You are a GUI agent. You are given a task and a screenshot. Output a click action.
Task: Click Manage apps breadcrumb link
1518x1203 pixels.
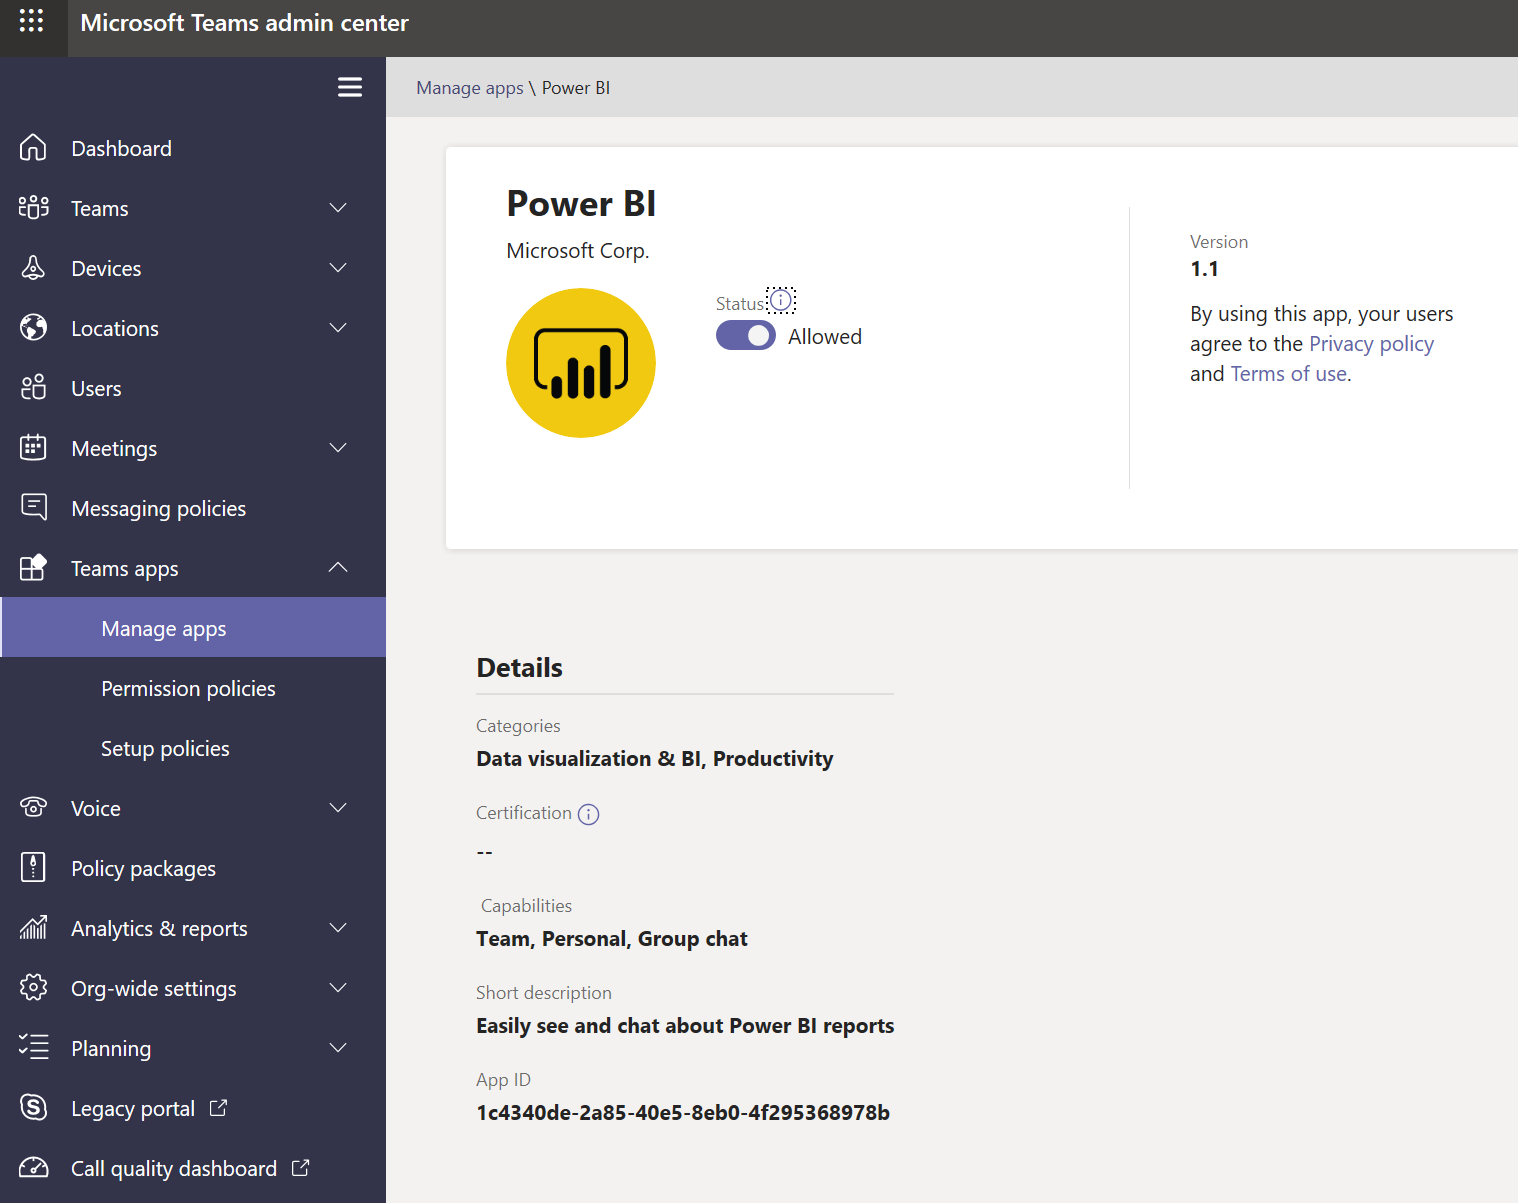pos(469,88)
